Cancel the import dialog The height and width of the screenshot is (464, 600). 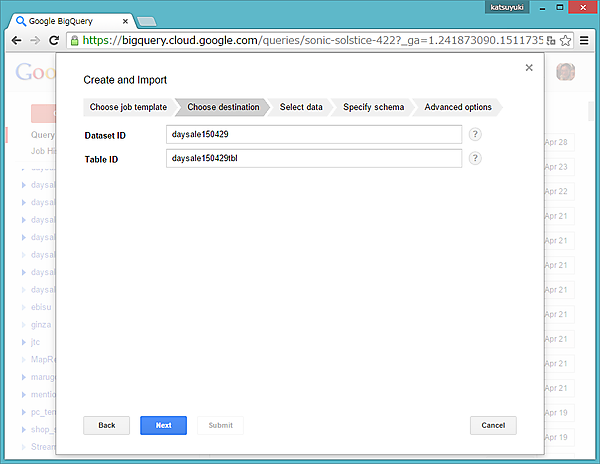click(493, 425)
